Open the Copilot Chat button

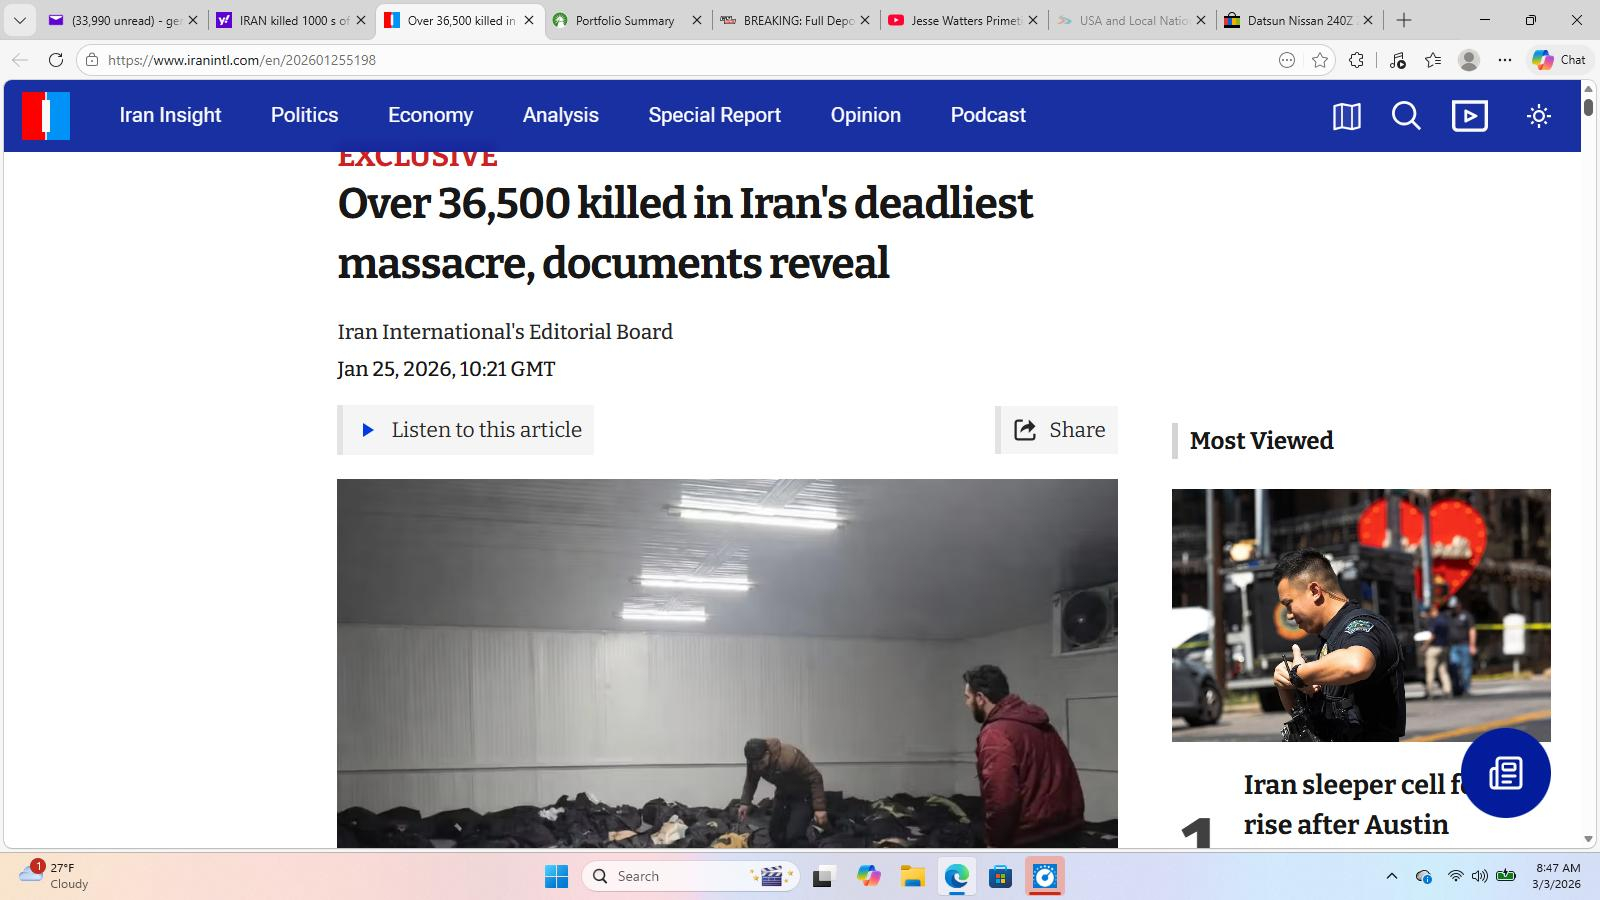pos(1558,60)
